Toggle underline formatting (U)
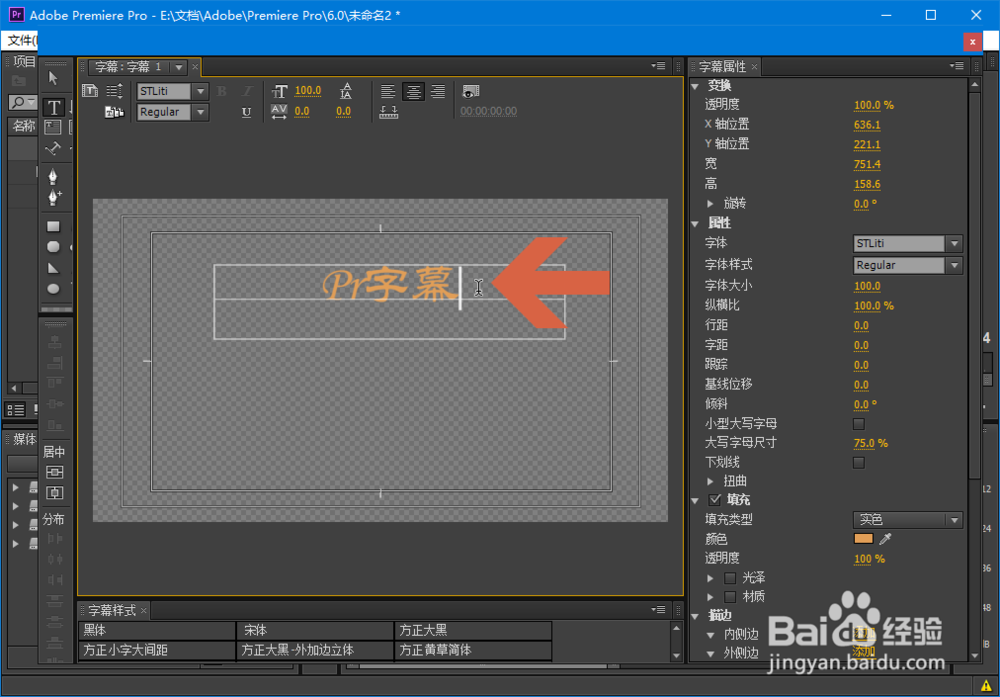This screenshot has height=697, width=1000. click(247, 112)
